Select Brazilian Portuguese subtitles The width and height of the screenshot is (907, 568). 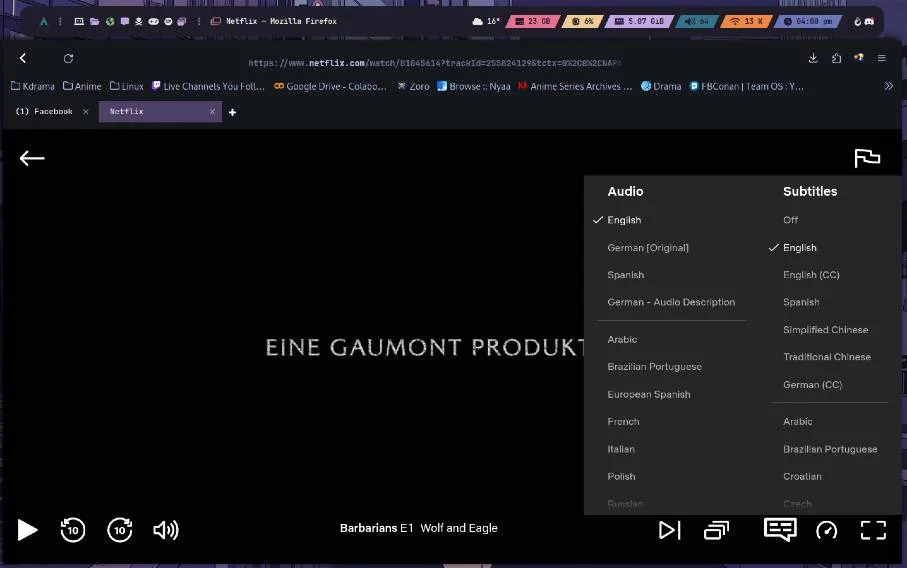[830, 449]
